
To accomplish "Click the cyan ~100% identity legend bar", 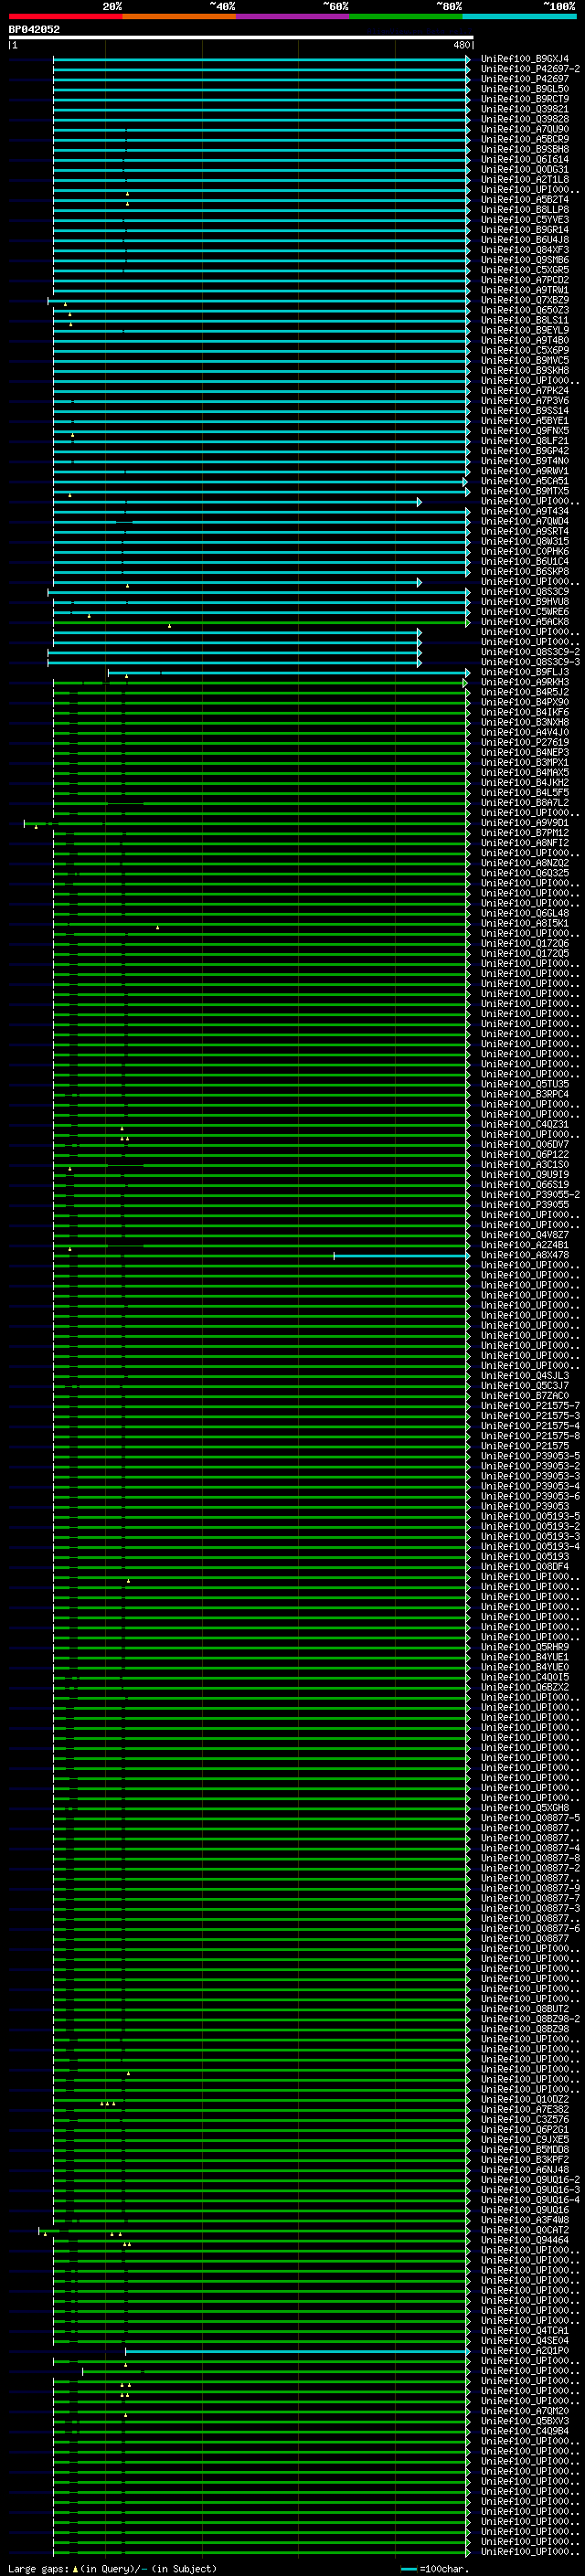I will (520, 16).
